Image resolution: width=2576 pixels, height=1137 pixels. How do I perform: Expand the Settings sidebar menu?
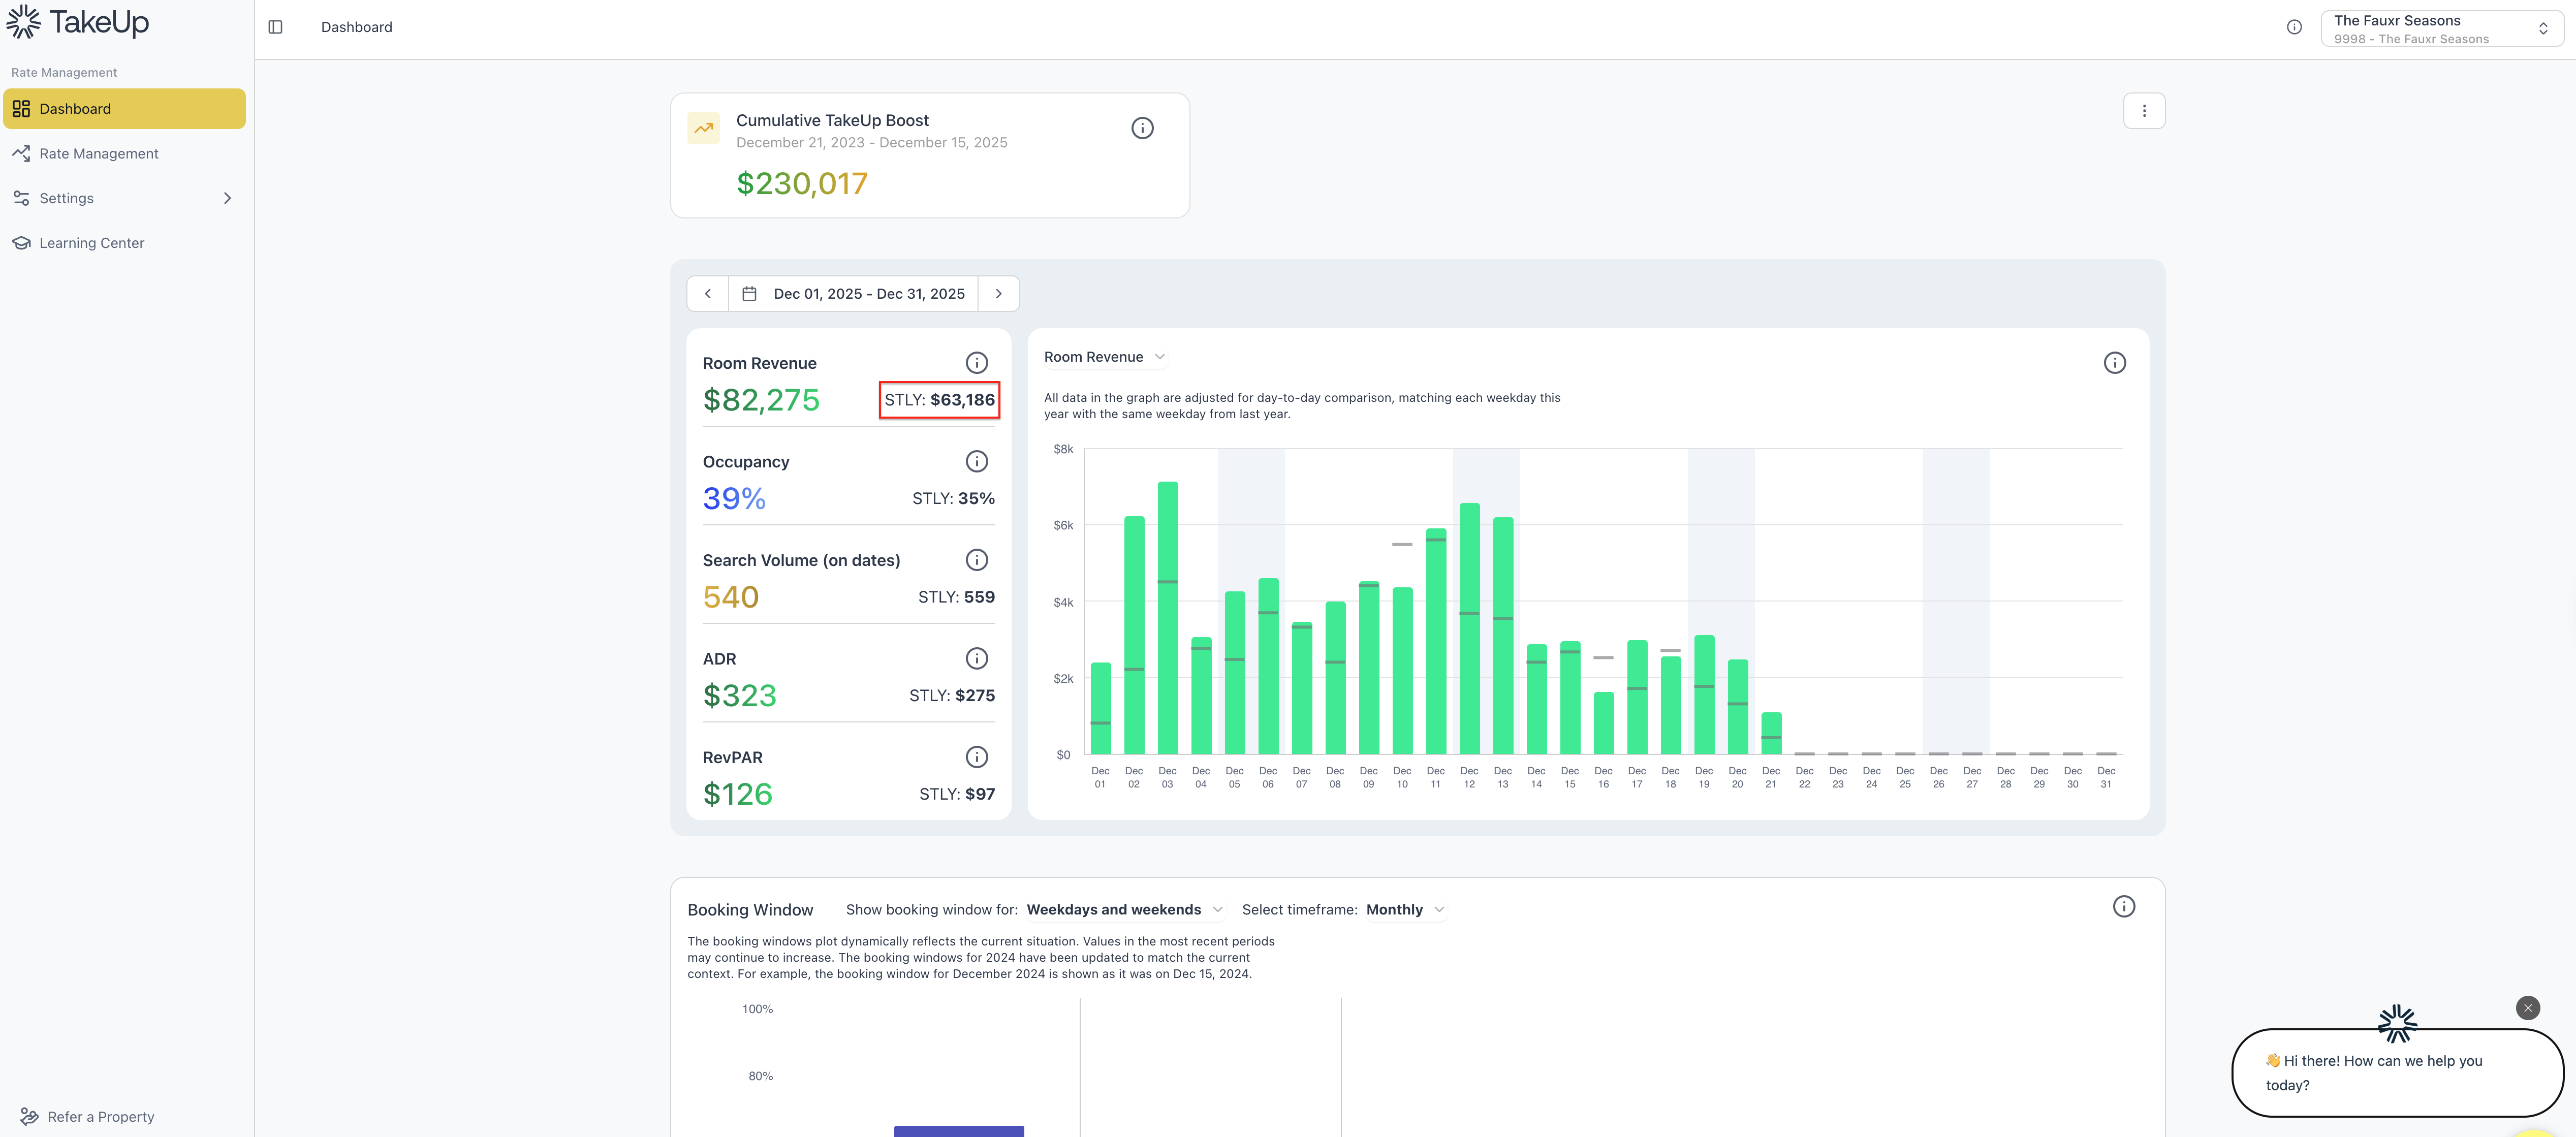pyautogui.click(x=124, y=198)
